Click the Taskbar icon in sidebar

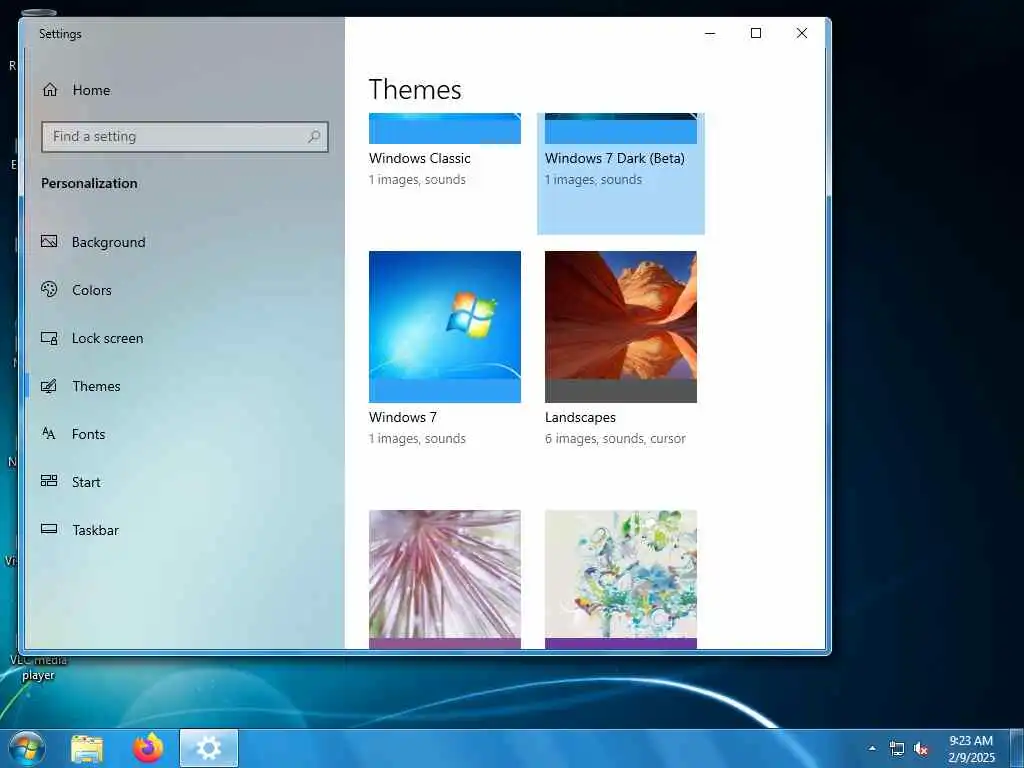pos(49,529)
